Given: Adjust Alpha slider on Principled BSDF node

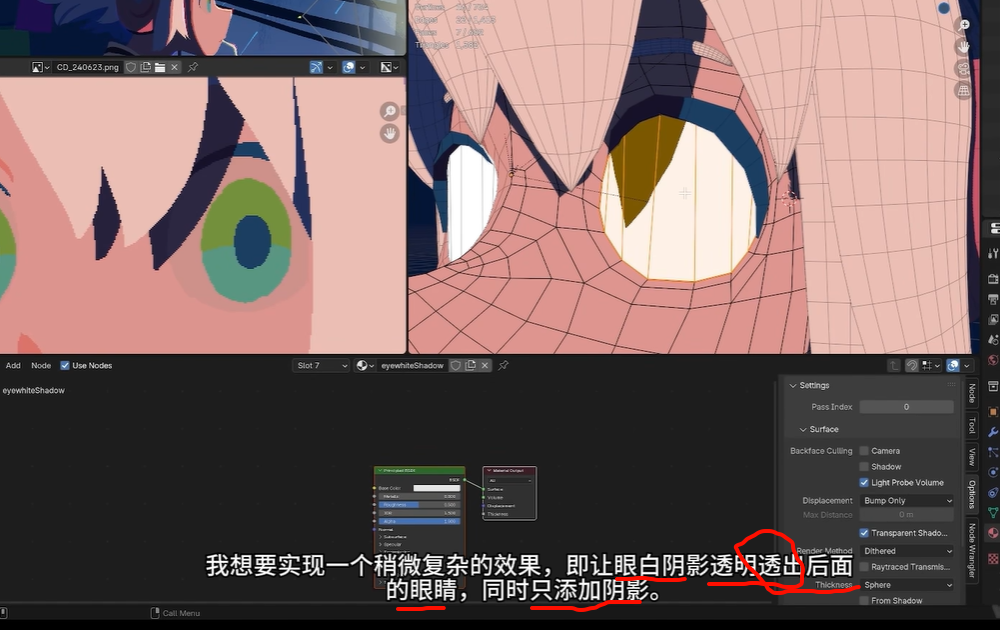Looking at the screenshot, I should pos(419,521).
